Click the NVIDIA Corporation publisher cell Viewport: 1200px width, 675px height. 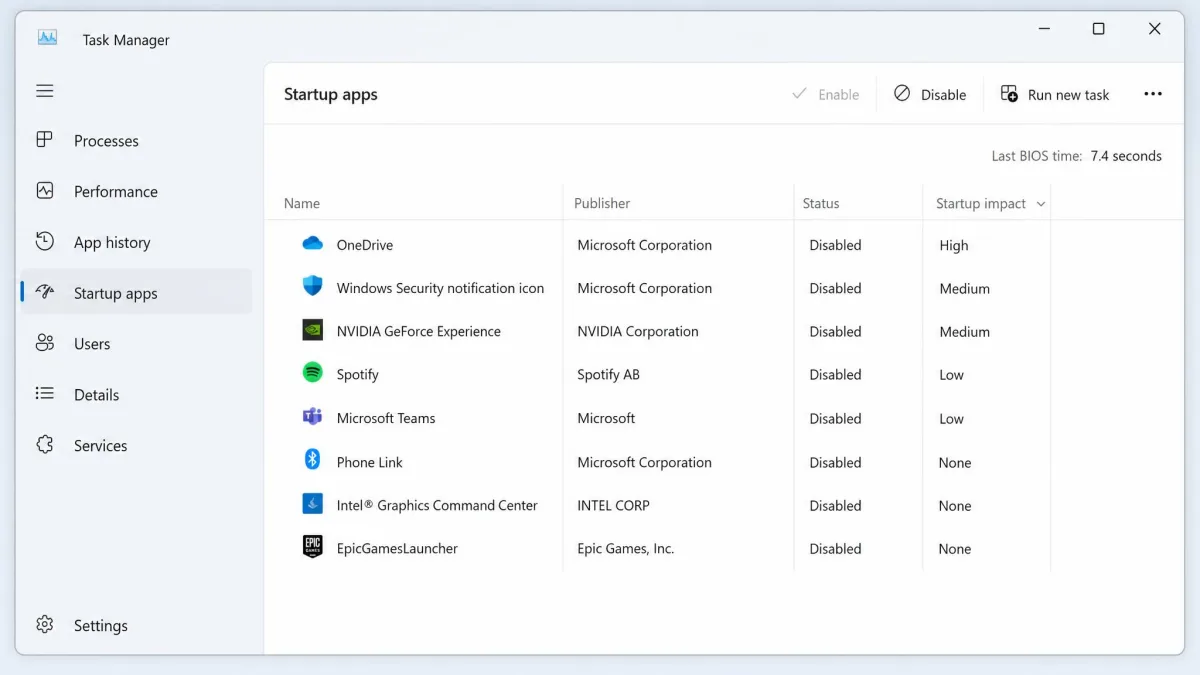click(x=638, y=331)
